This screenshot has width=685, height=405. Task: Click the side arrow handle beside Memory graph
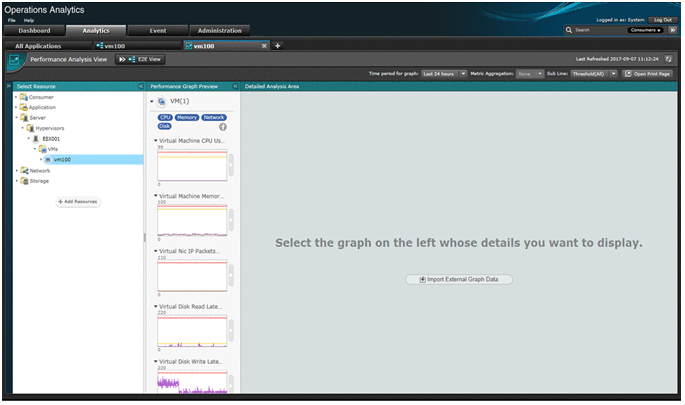[231, 220]
